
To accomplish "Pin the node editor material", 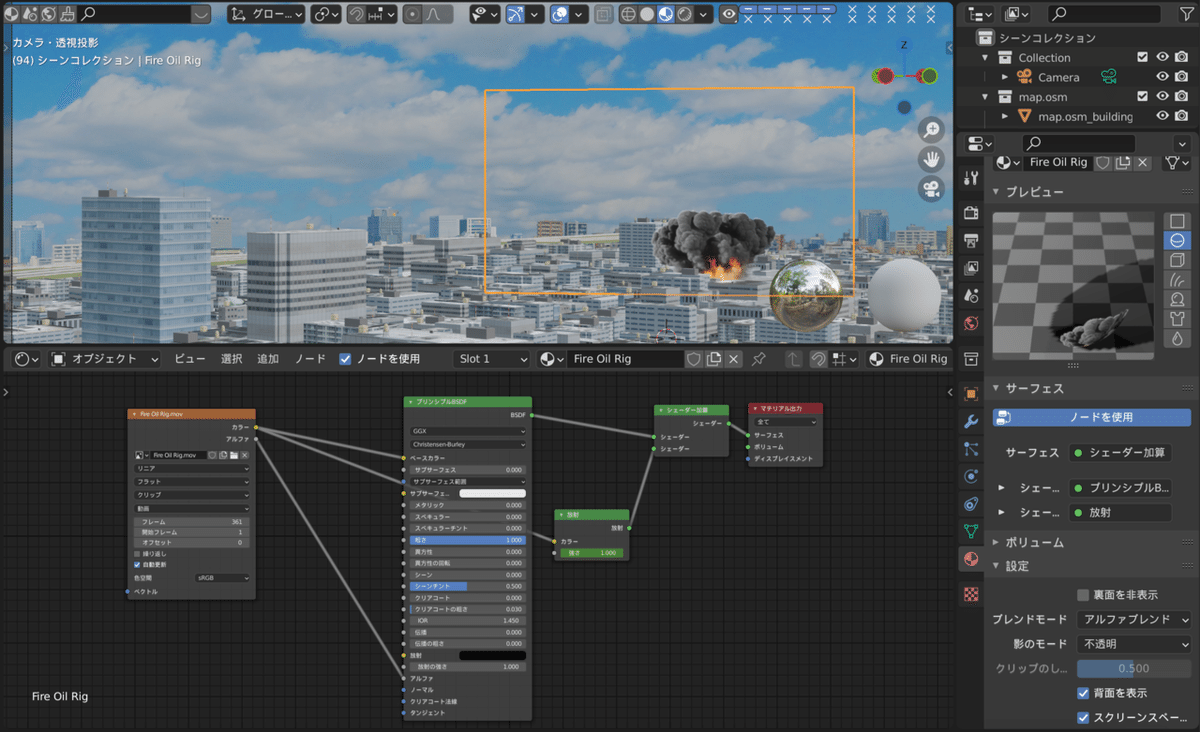I will pyautogui.click(x=759, y=359).
